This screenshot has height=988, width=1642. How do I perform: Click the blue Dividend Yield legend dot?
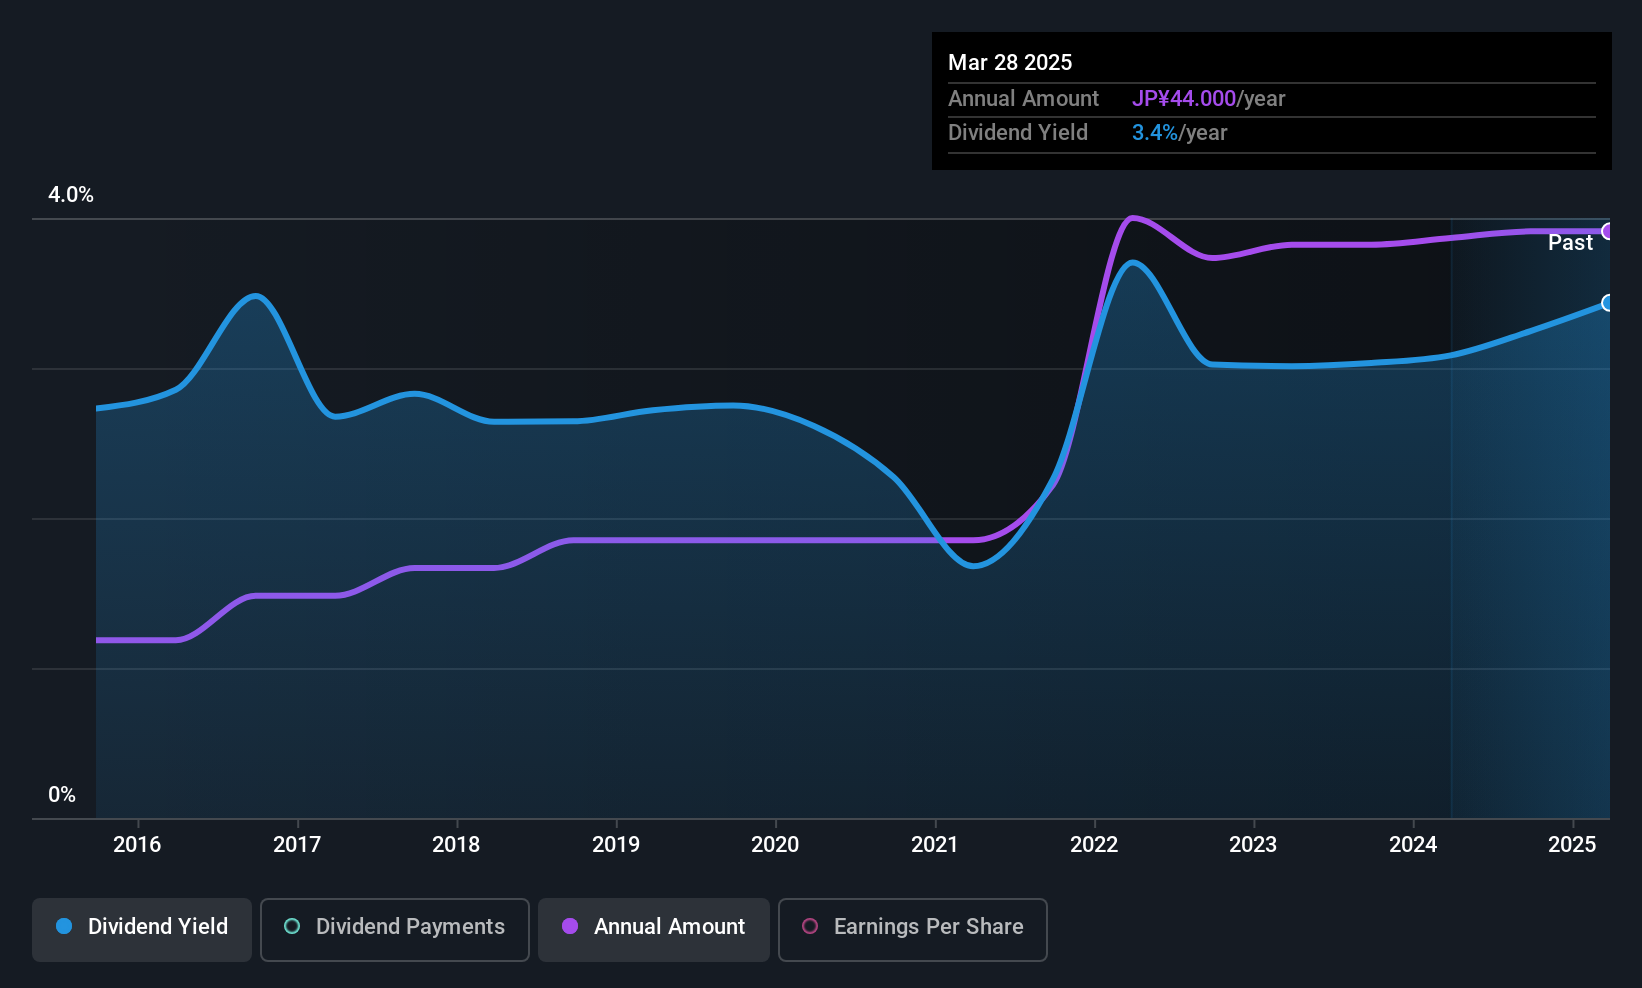point(64,927)
